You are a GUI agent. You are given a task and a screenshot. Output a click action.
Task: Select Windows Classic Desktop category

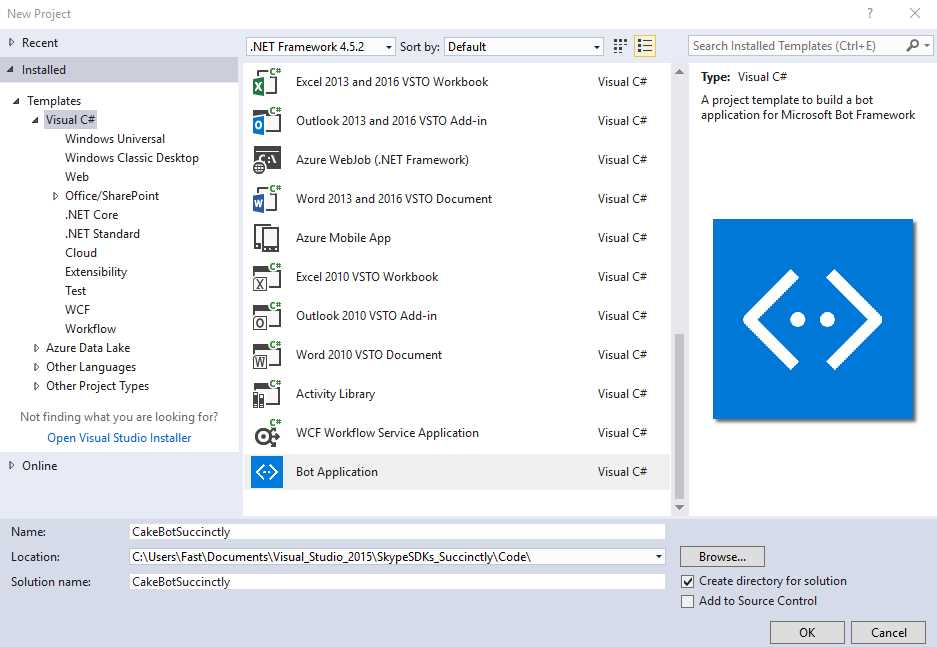[x=131, y=158]
